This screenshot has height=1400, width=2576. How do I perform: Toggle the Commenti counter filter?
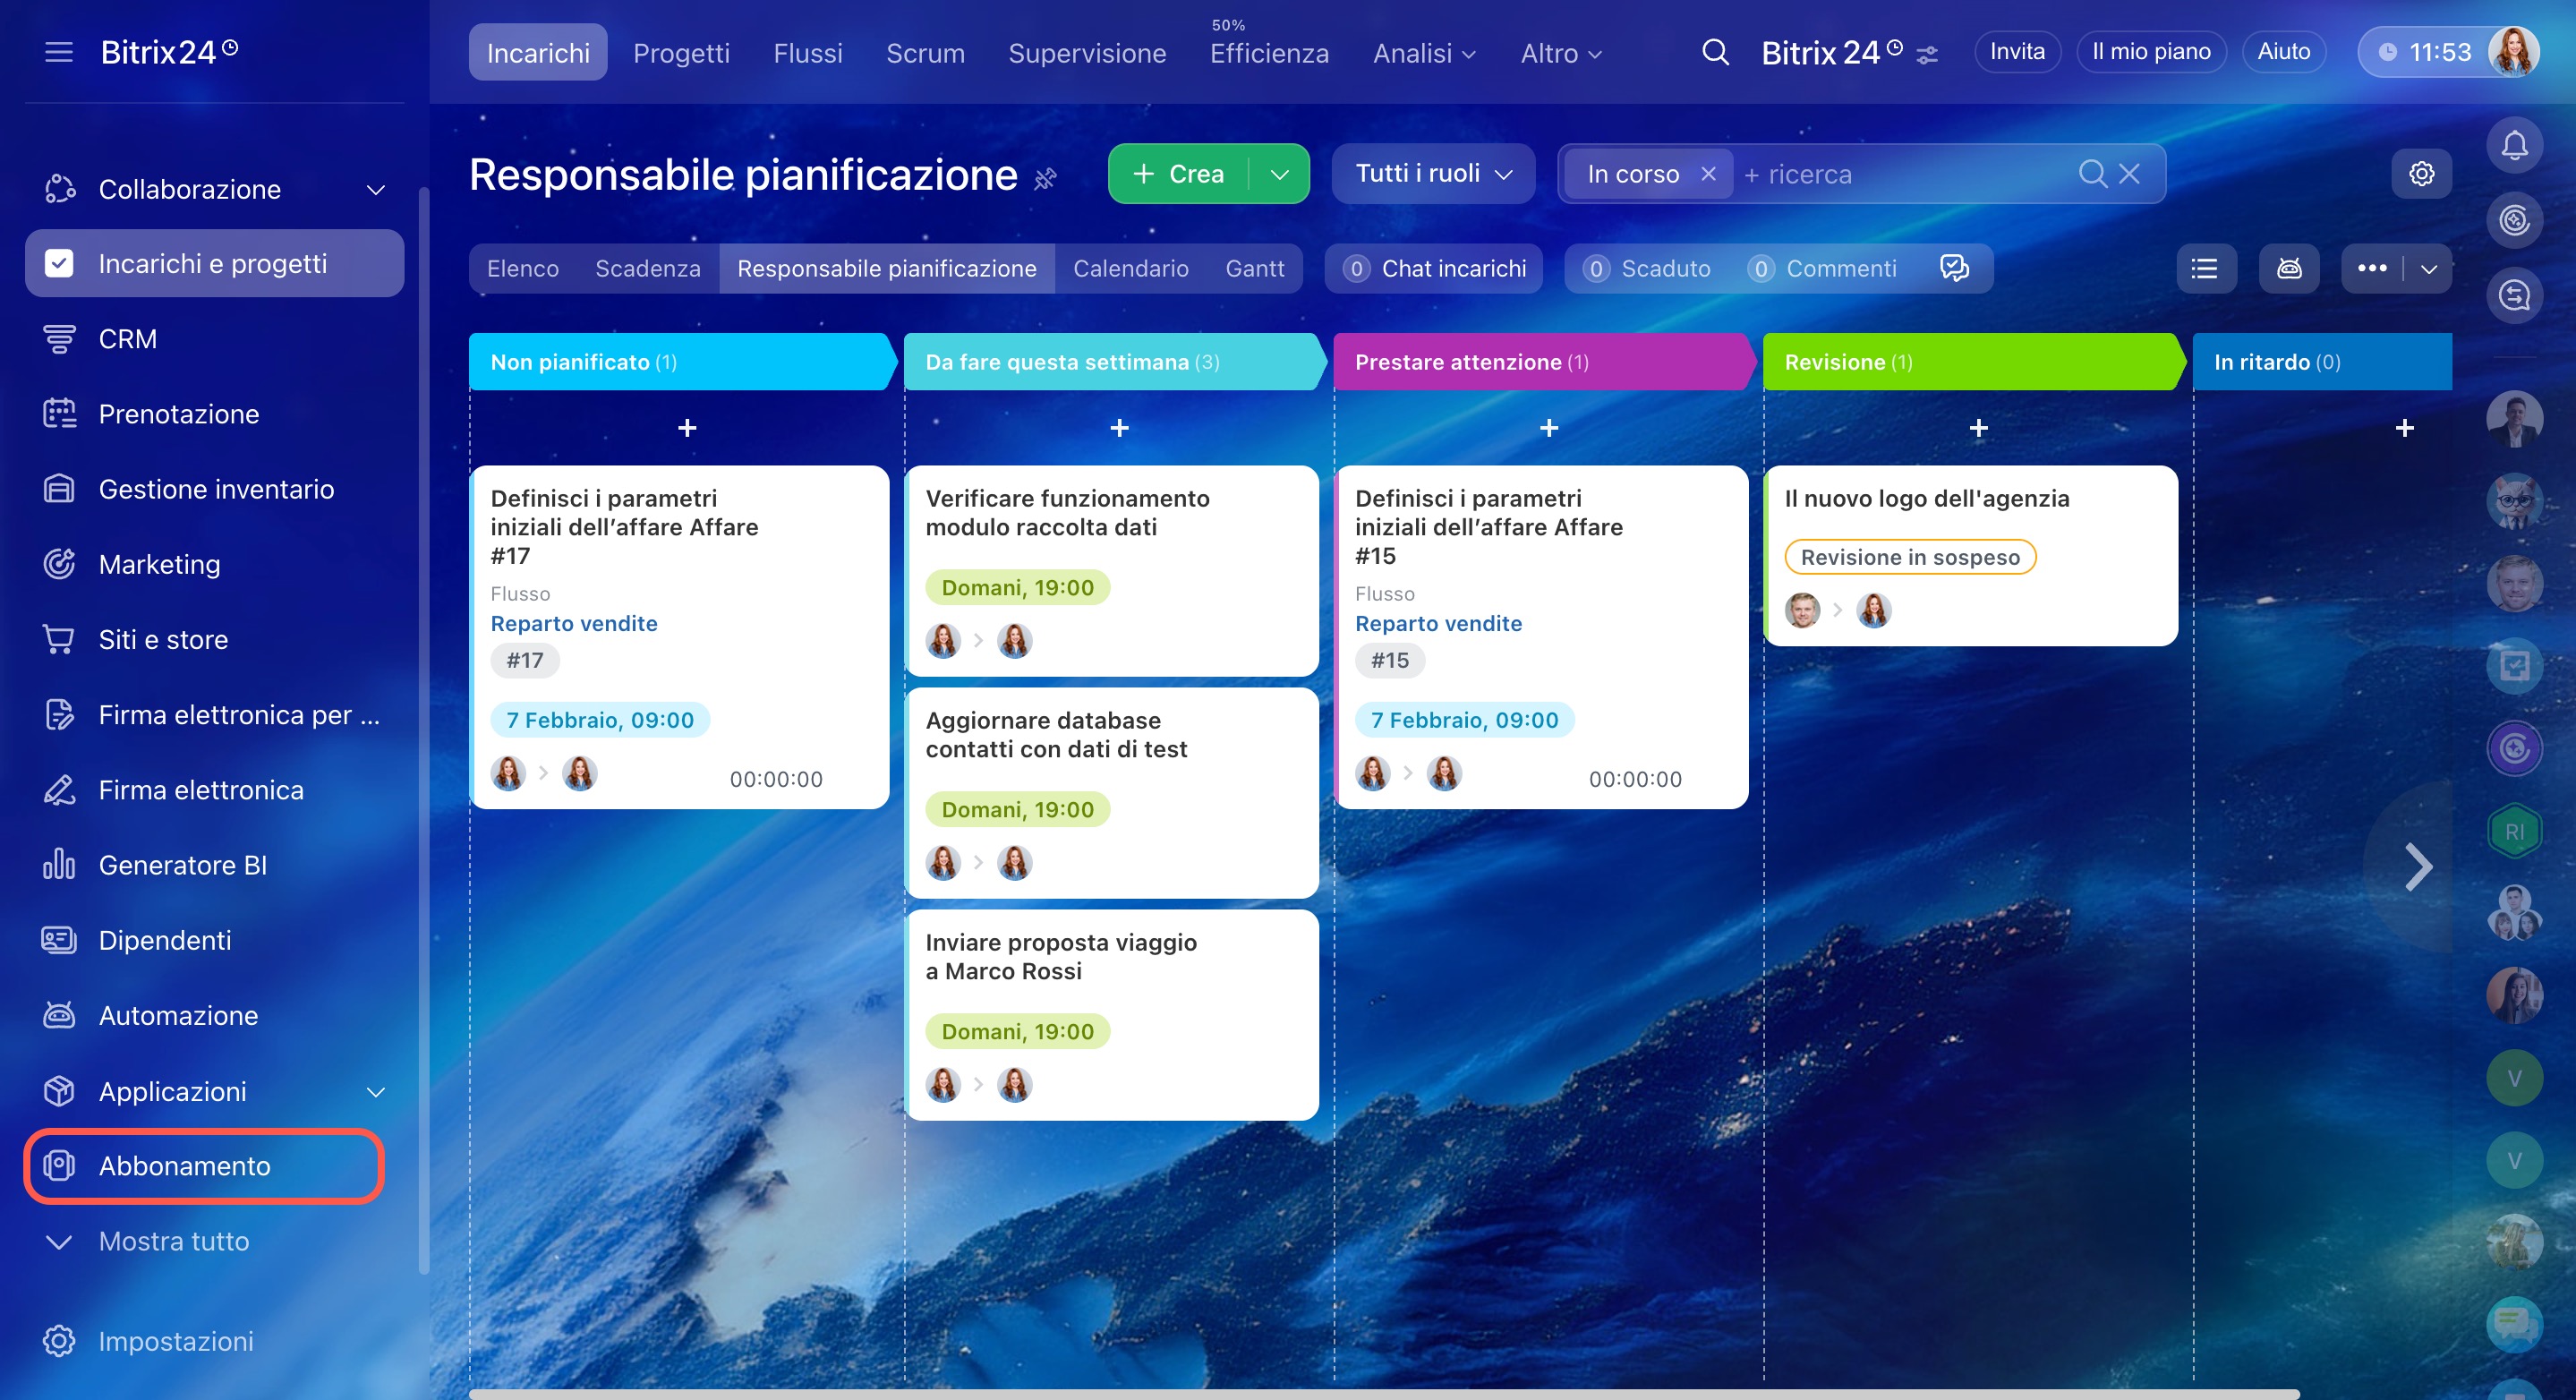[1823, 268]
